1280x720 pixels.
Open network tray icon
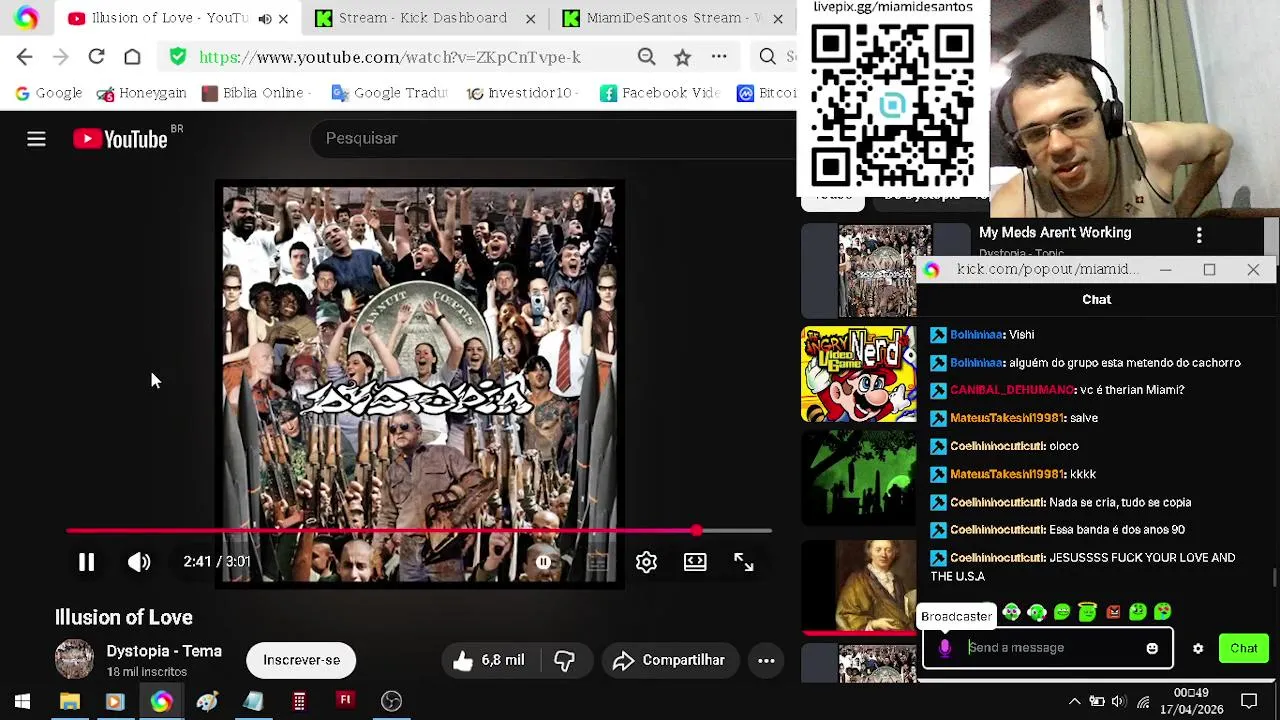point(1143,701)
